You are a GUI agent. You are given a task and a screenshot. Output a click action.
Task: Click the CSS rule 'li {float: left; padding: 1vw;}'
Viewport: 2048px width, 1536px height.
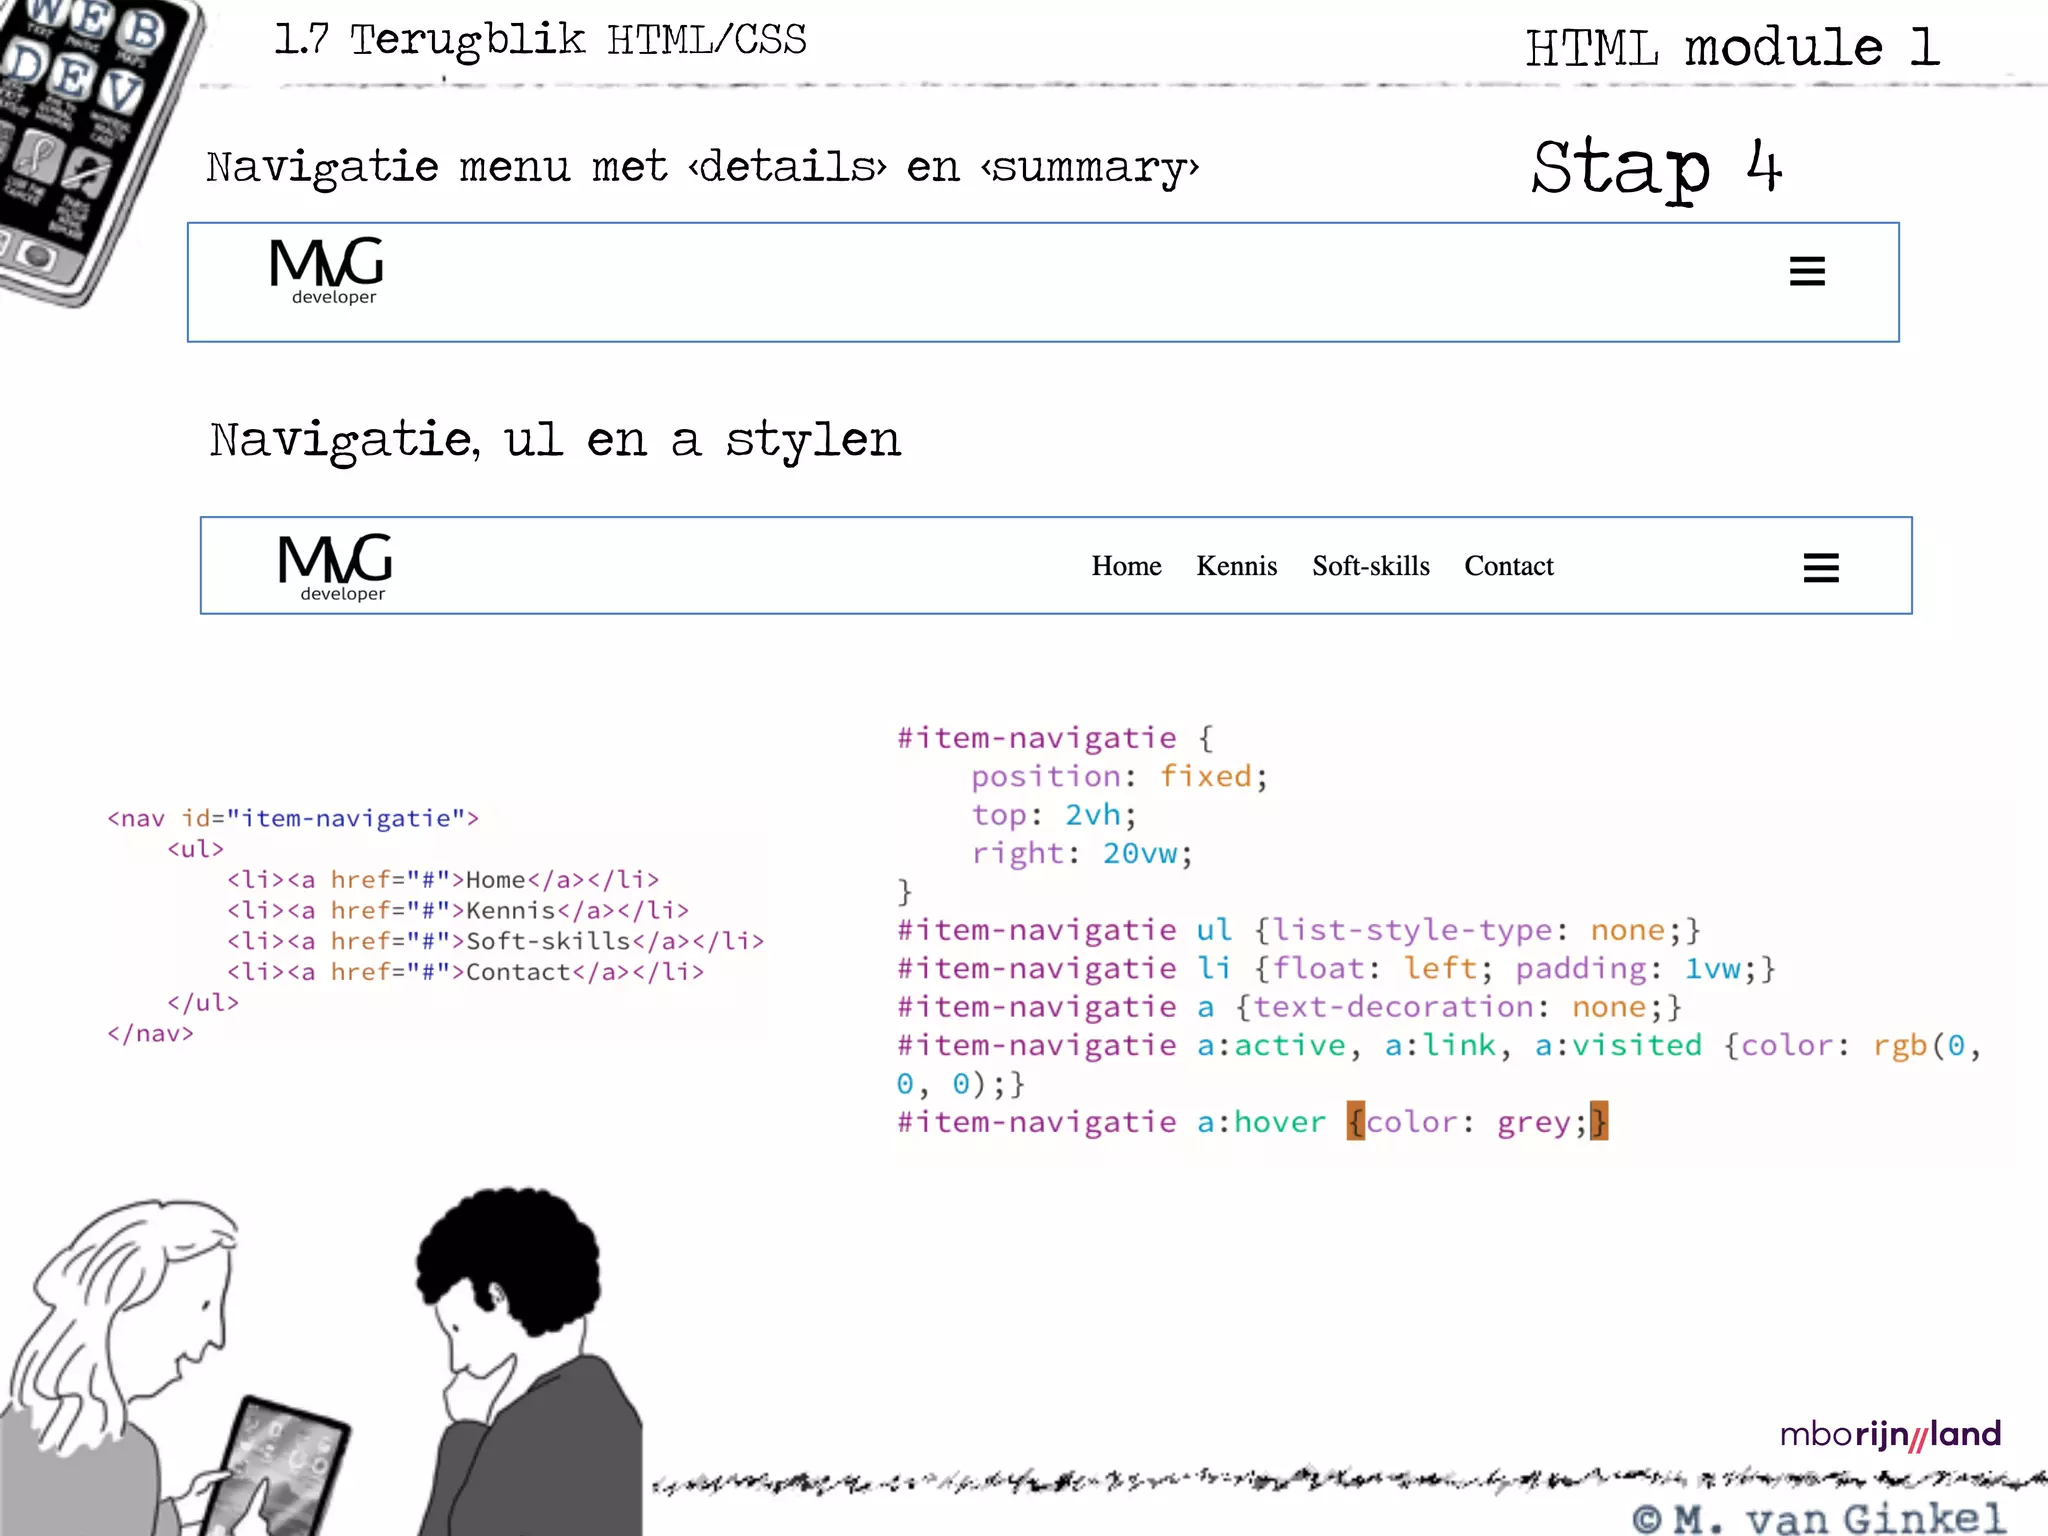pos(1336,969)
